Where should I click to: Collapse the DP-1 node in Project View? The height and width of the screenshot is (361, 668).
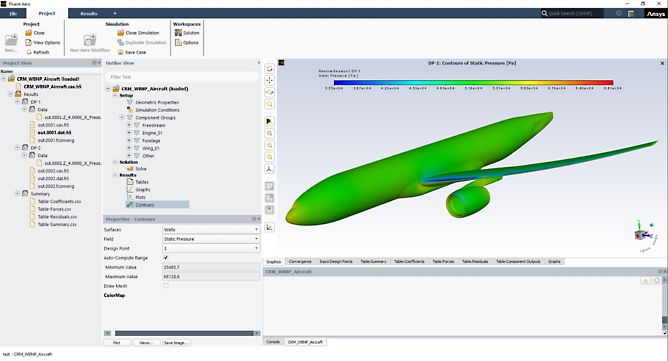(x=17, y=102)
